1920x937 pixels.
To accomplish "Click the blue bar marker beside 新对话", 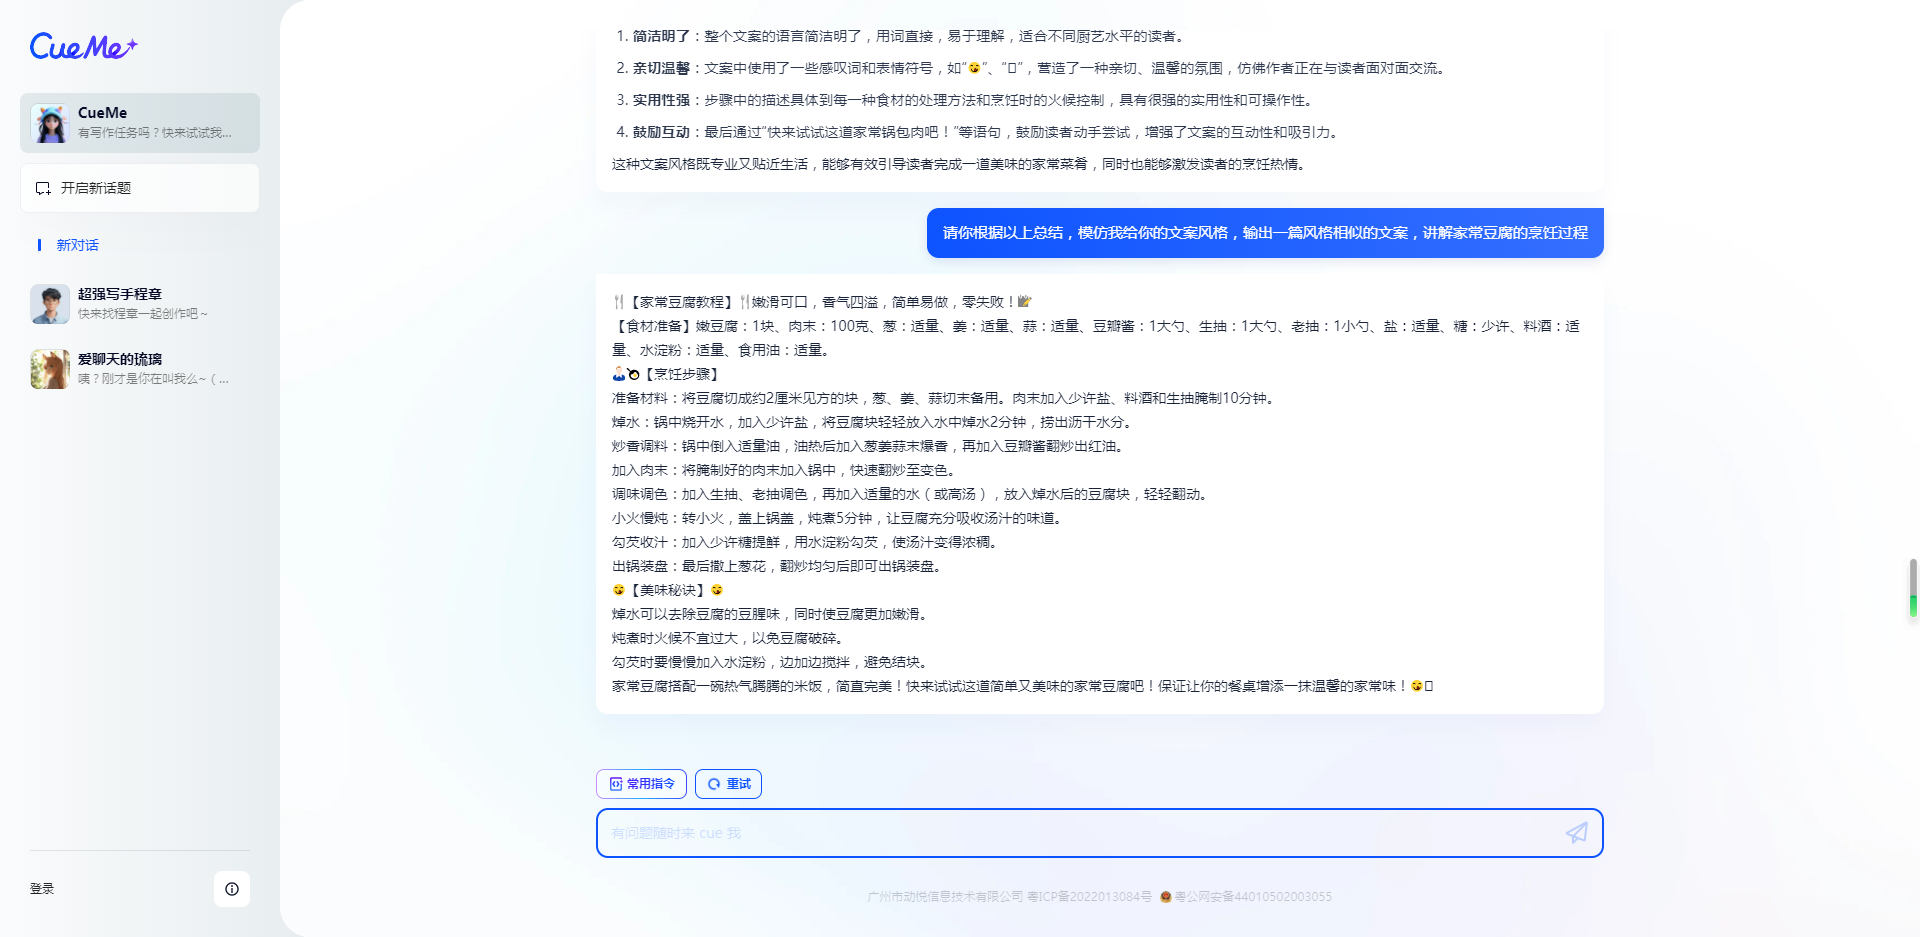I will tap(39, 245).
